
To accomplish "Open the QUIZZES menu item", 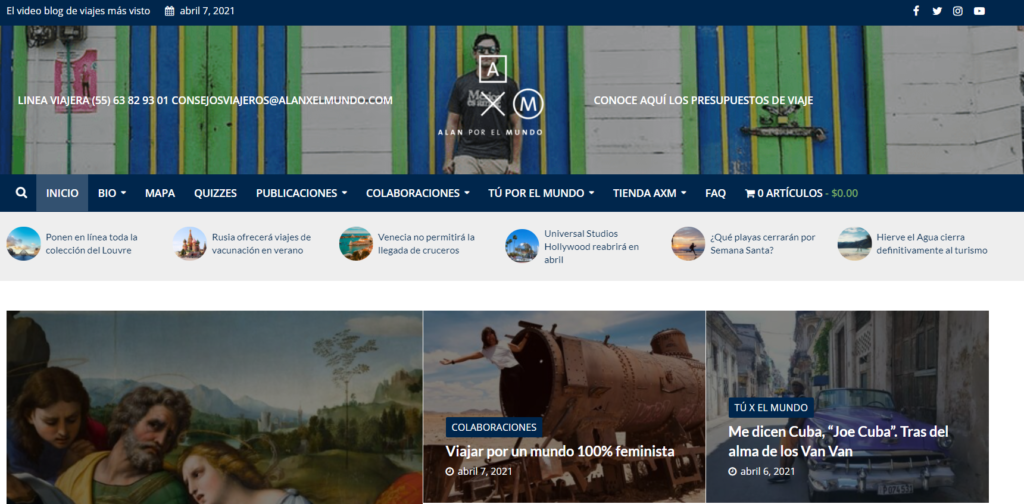I will point(216,193).
